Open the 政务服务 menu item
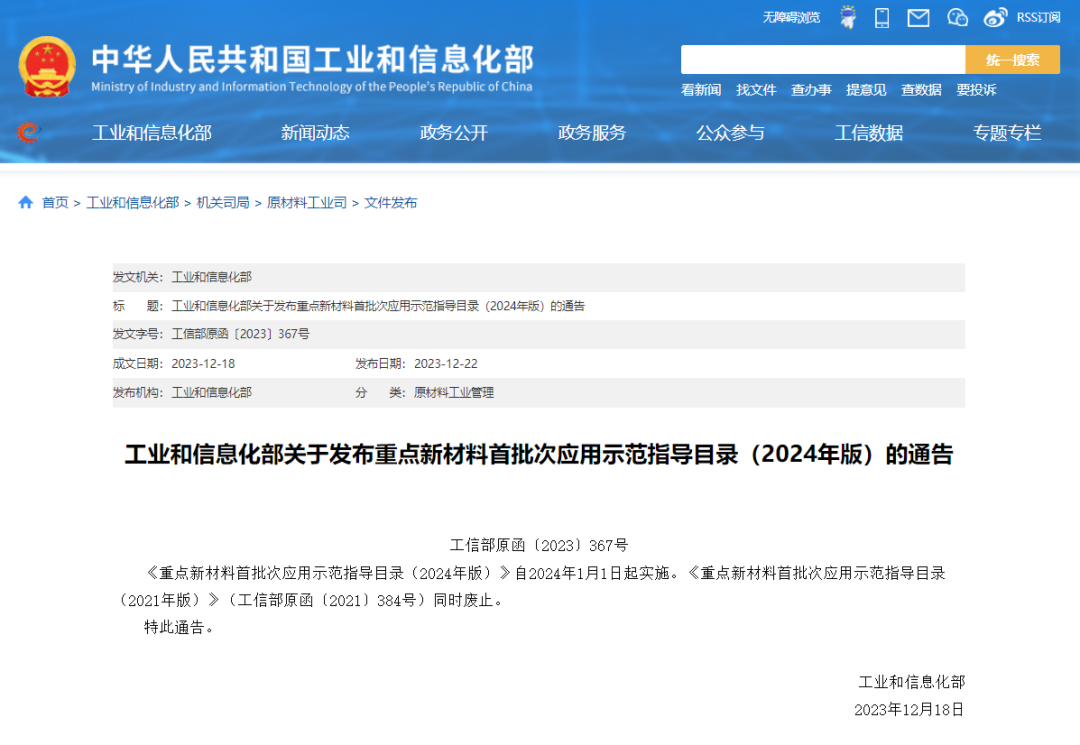This screenshot has height=745, width=1080. (x=592, y=133)
